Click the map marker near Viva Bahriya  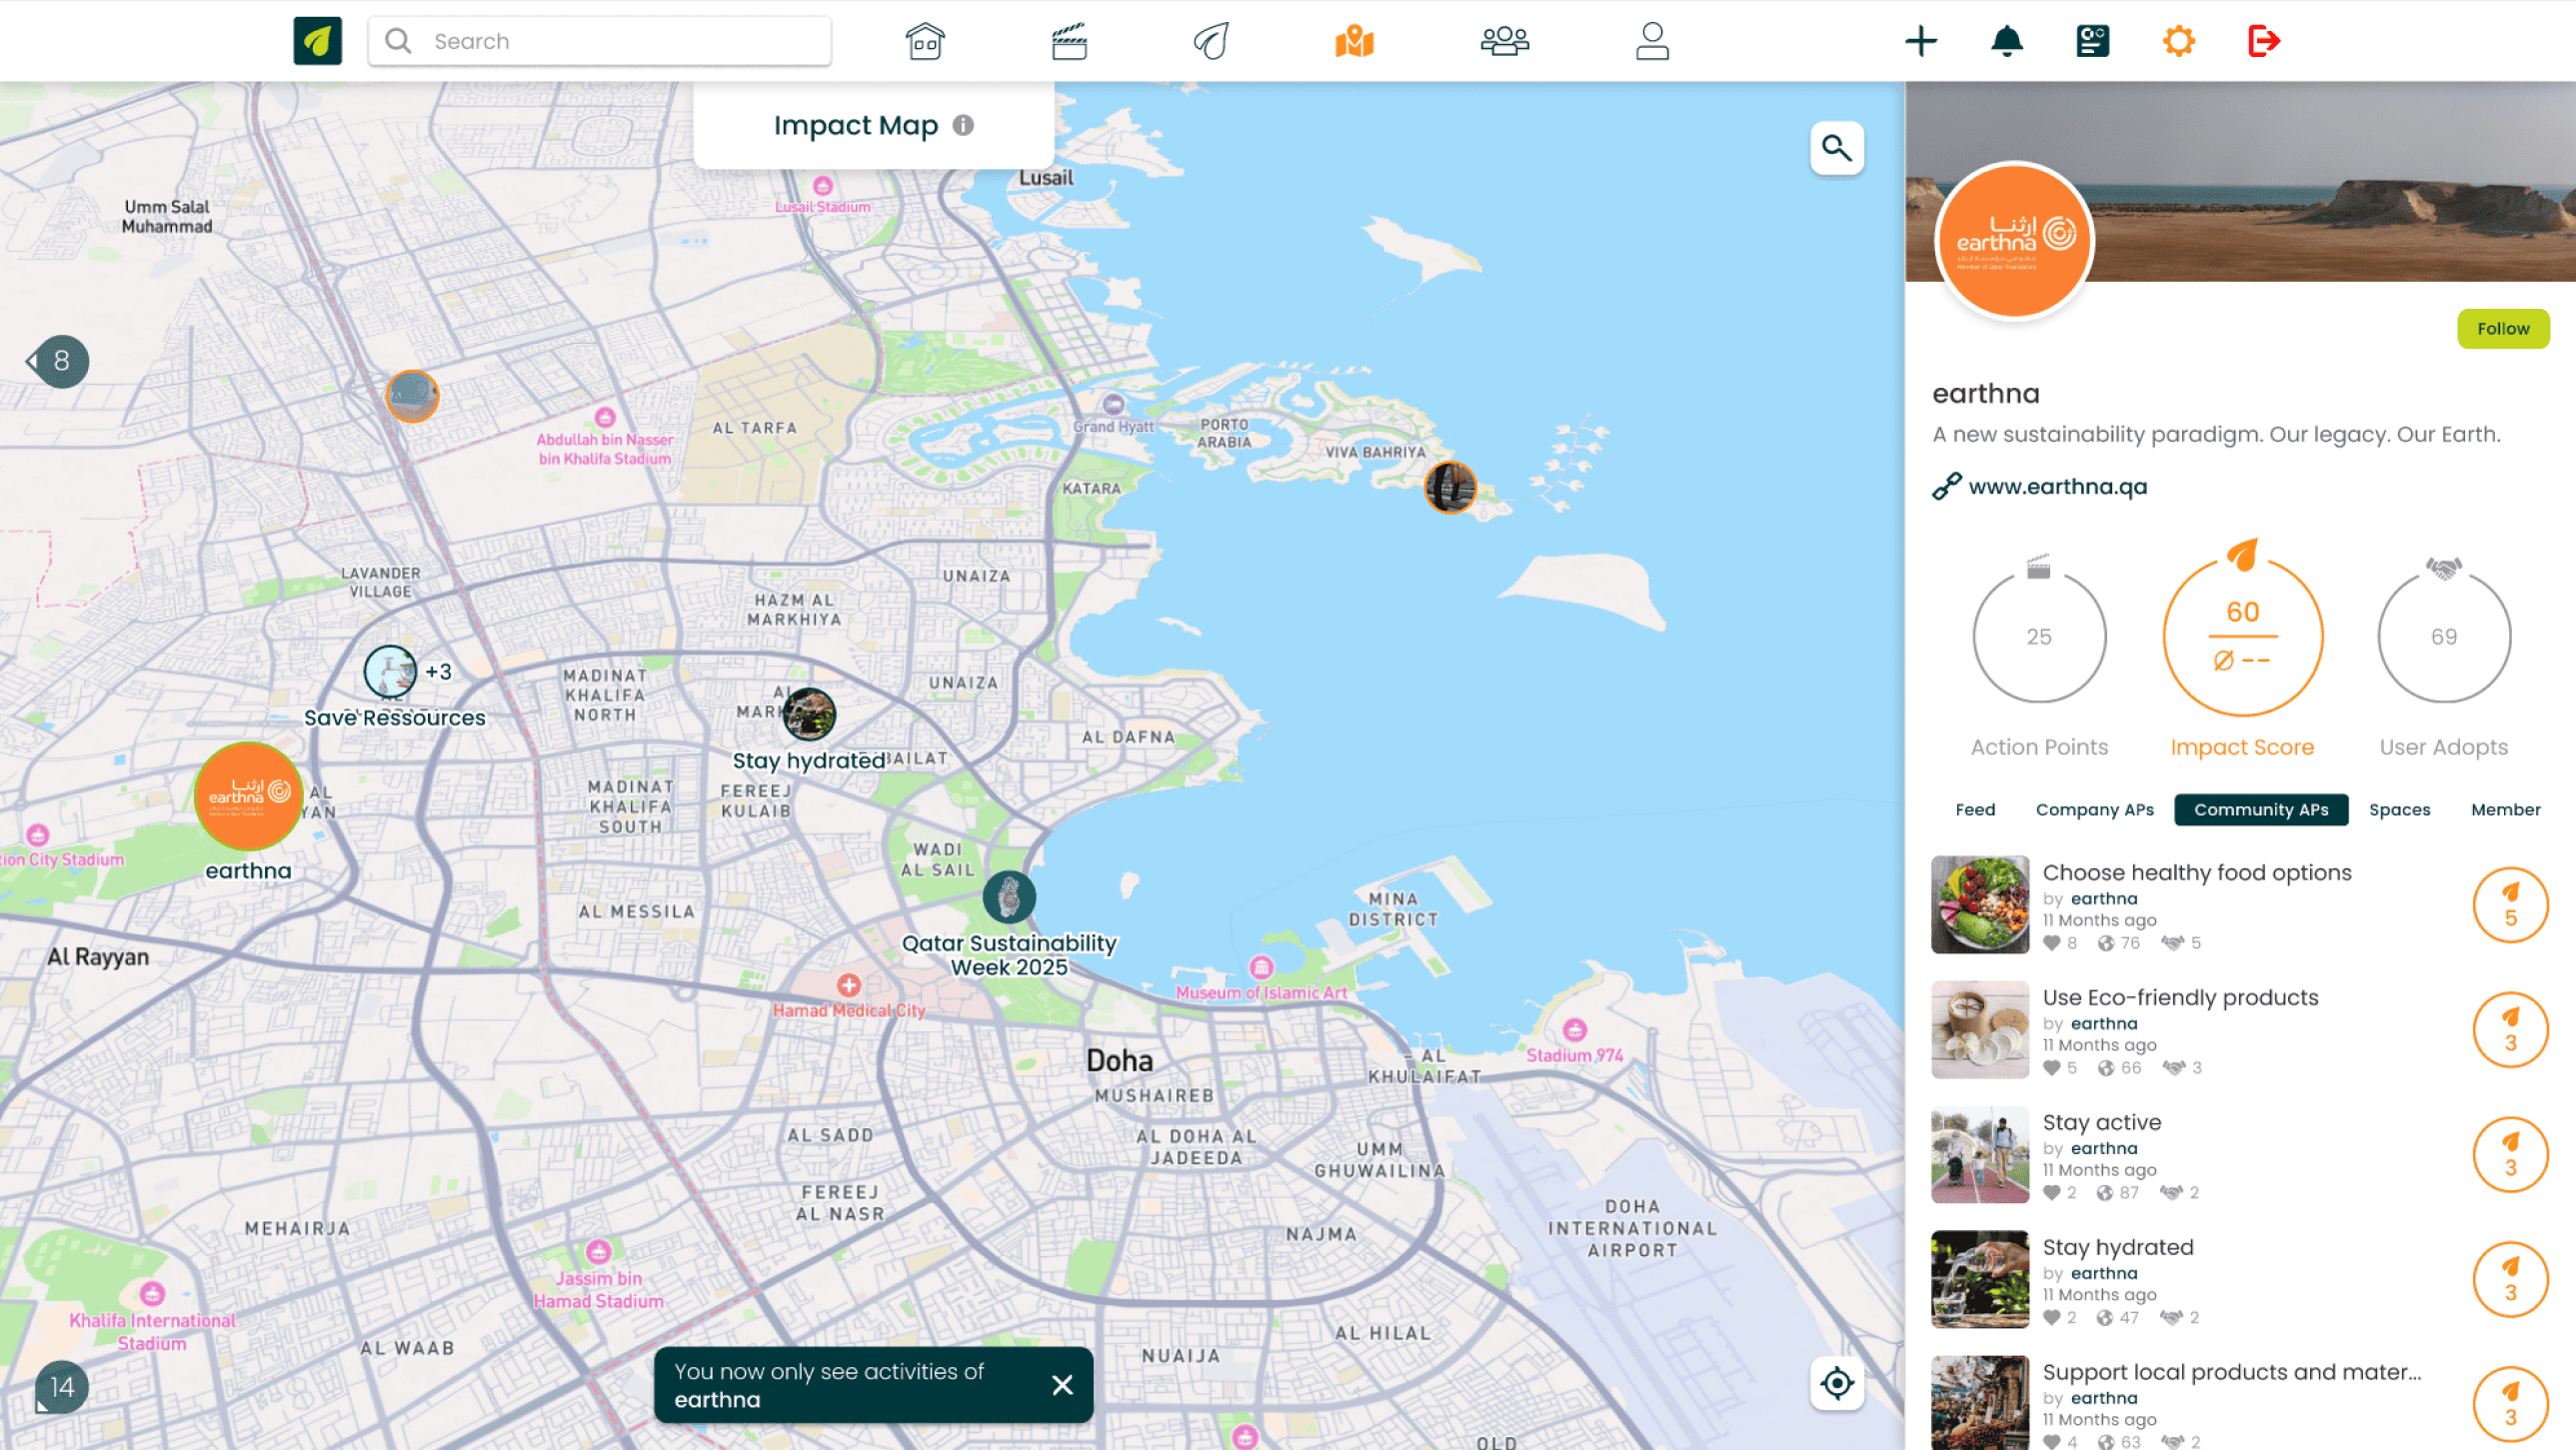click(x=1450, y=487)
